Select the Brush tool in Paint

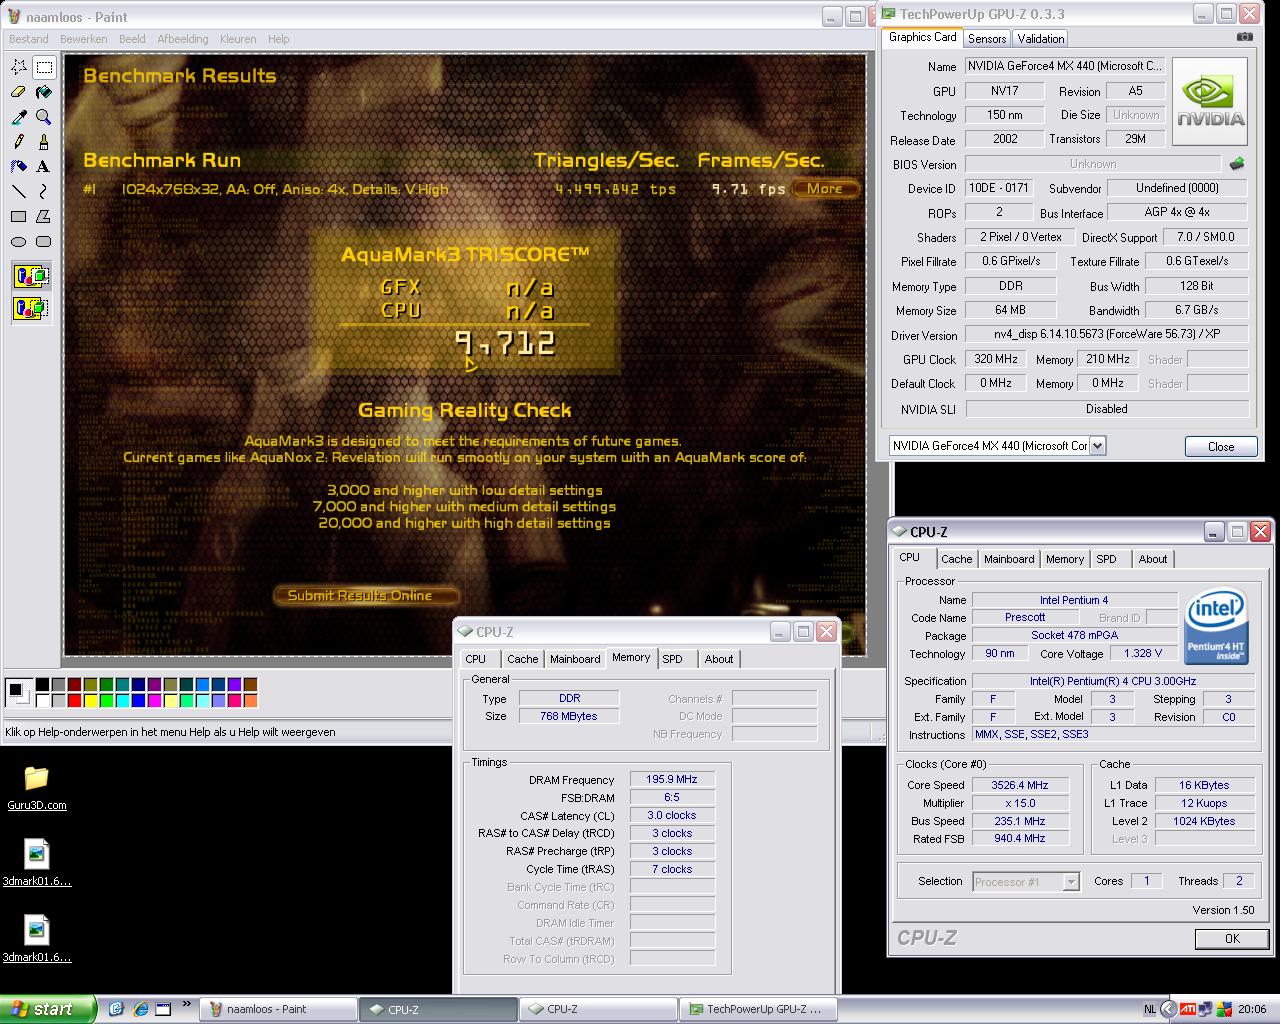point(44,142)
